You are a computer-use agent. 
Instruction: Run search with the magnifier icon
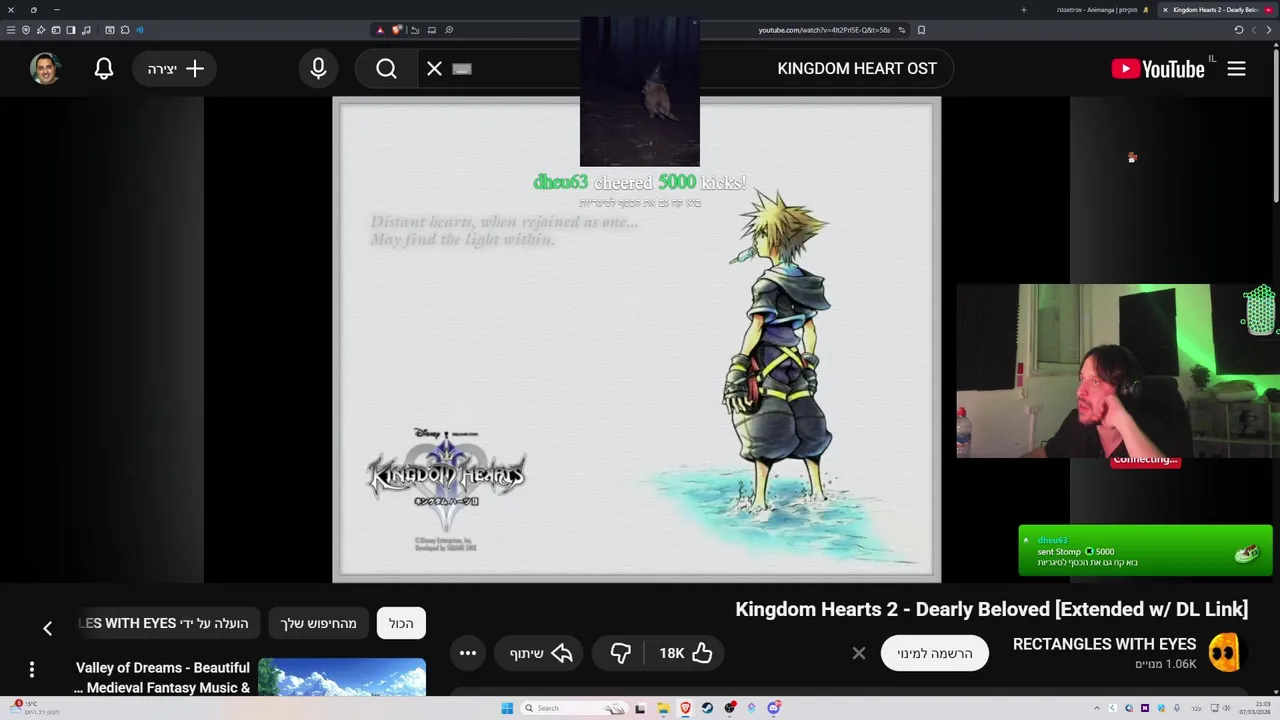click(x=387, y=69)
